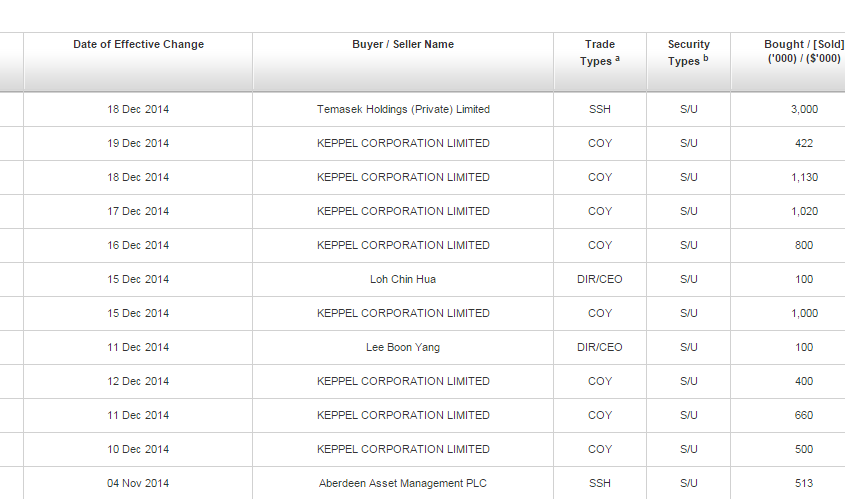This screenshot has height=499, width=845.
Task: Select the Temasek Holdings (Private) Limited name
Action: (403, 109)
